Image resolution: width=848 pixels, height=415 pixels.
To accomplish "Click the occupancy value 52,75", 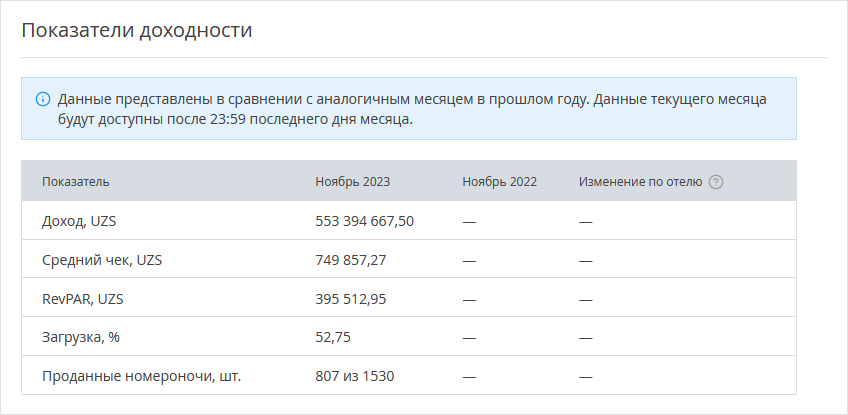I will point(333,337).
